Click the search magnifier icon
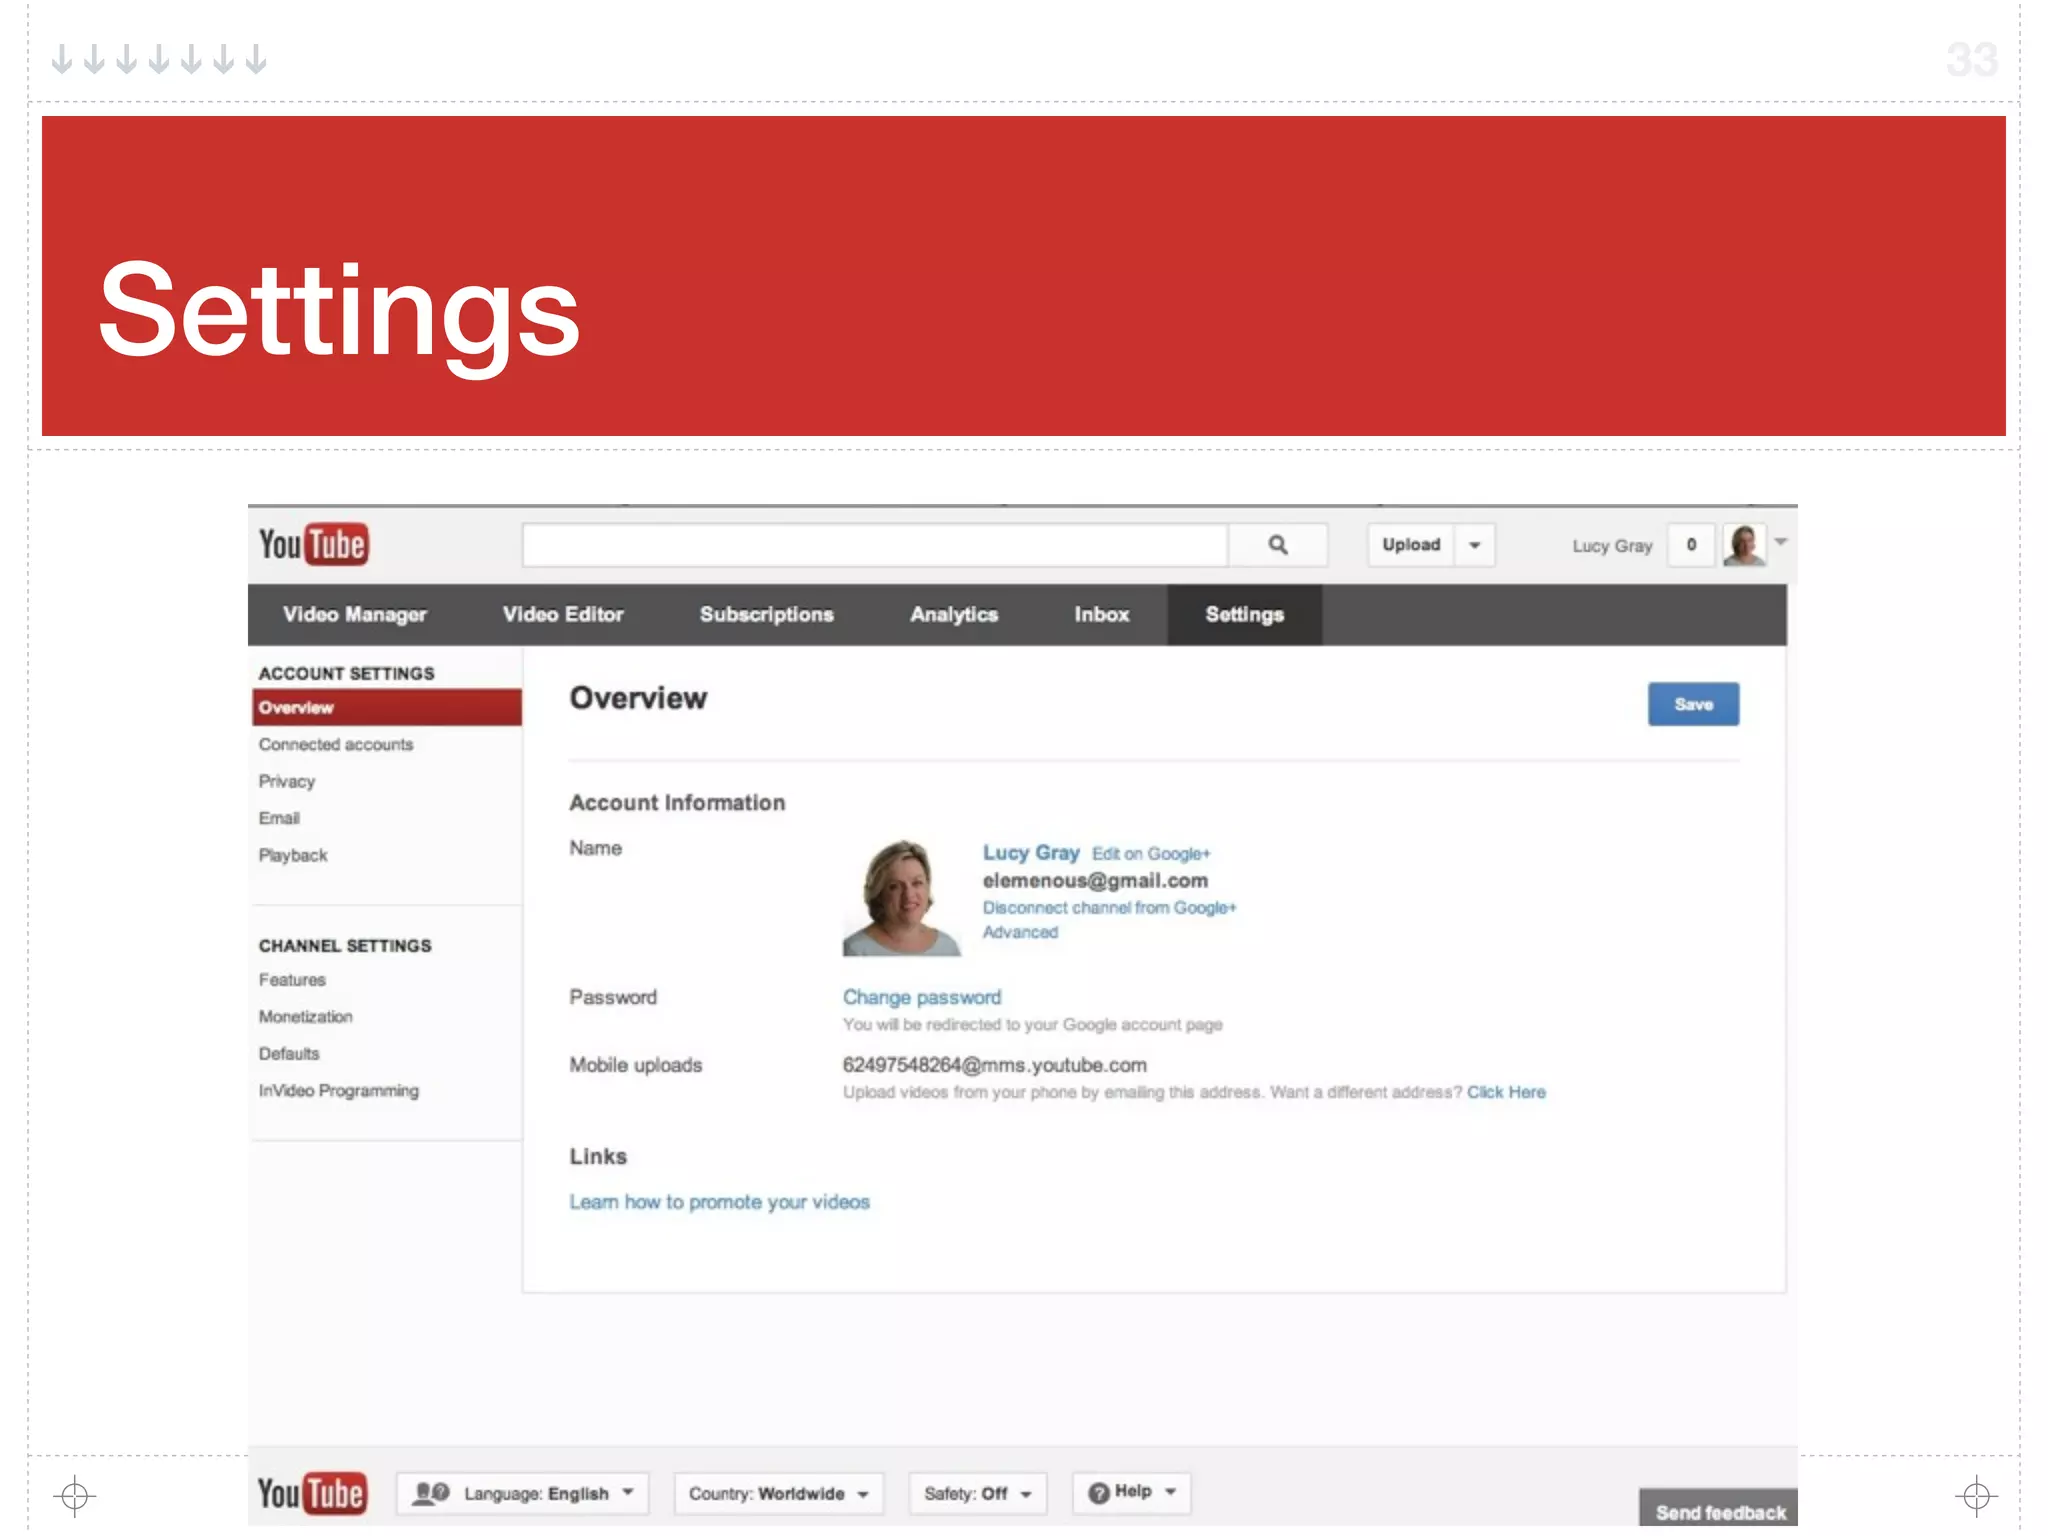2048x1536 pixels. click(x=1278, y=545)
